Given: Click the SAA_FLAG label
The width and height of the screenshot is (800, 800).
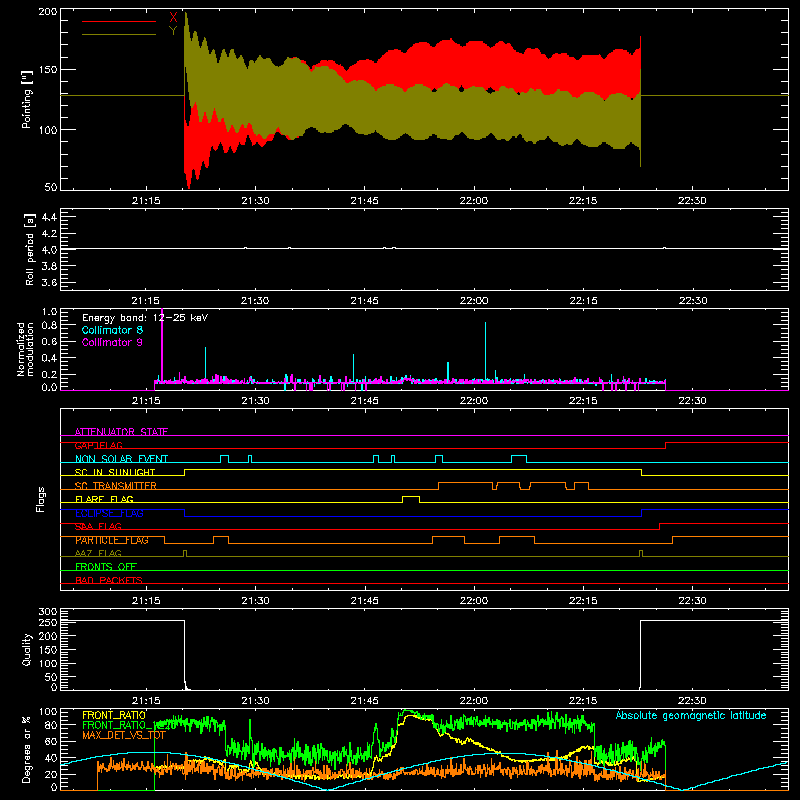Looking at the screenshot, I should pyautogui.click(x=98, y=526).
